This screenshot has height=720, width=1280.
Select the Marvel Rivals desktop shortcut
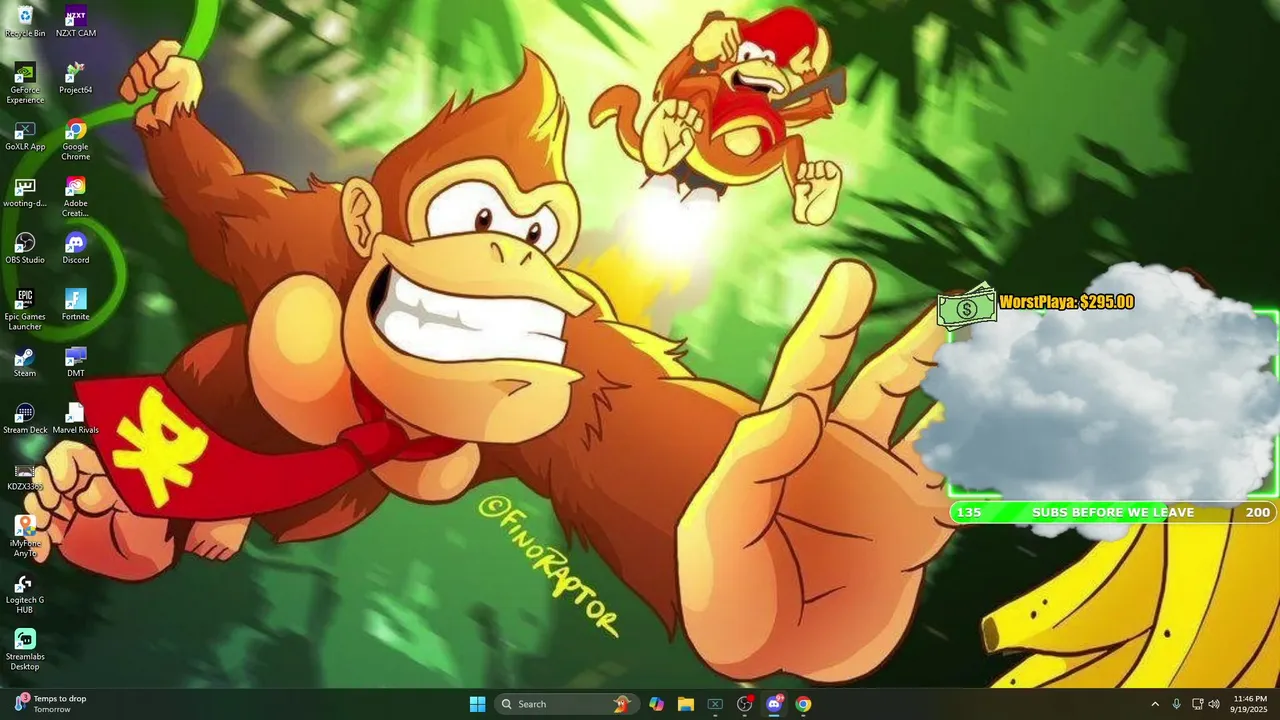pos(76,419)
